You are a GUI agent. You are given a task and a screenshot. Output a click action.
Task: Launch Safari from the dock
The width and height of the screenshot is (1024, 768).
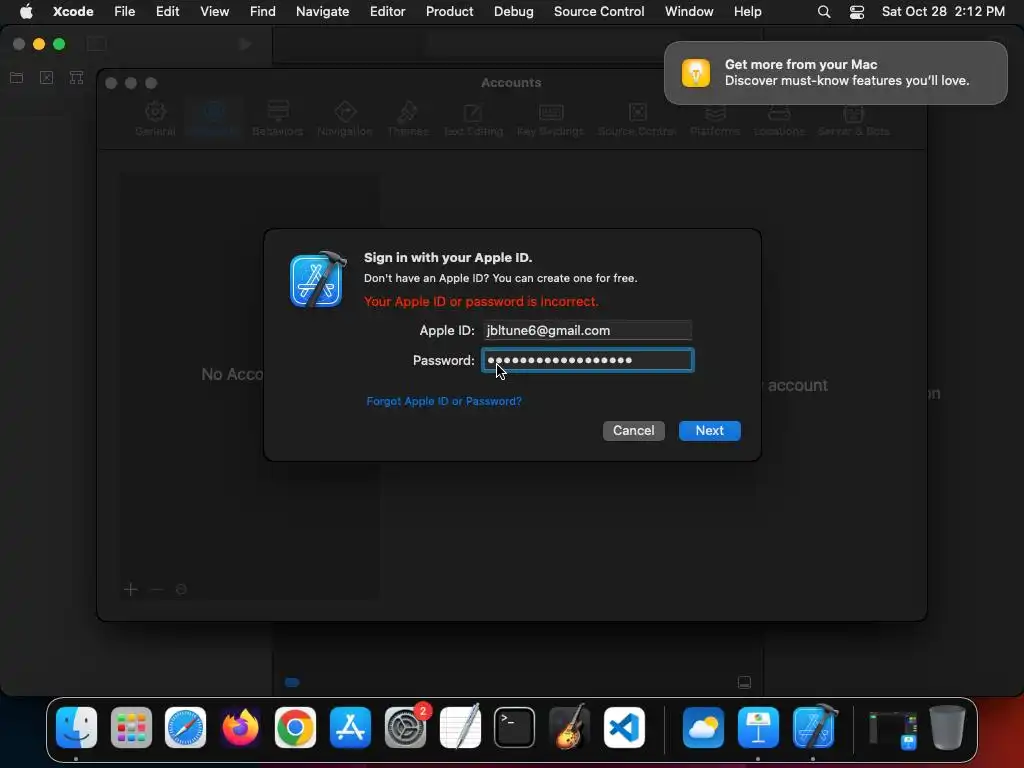pos(185,728)
